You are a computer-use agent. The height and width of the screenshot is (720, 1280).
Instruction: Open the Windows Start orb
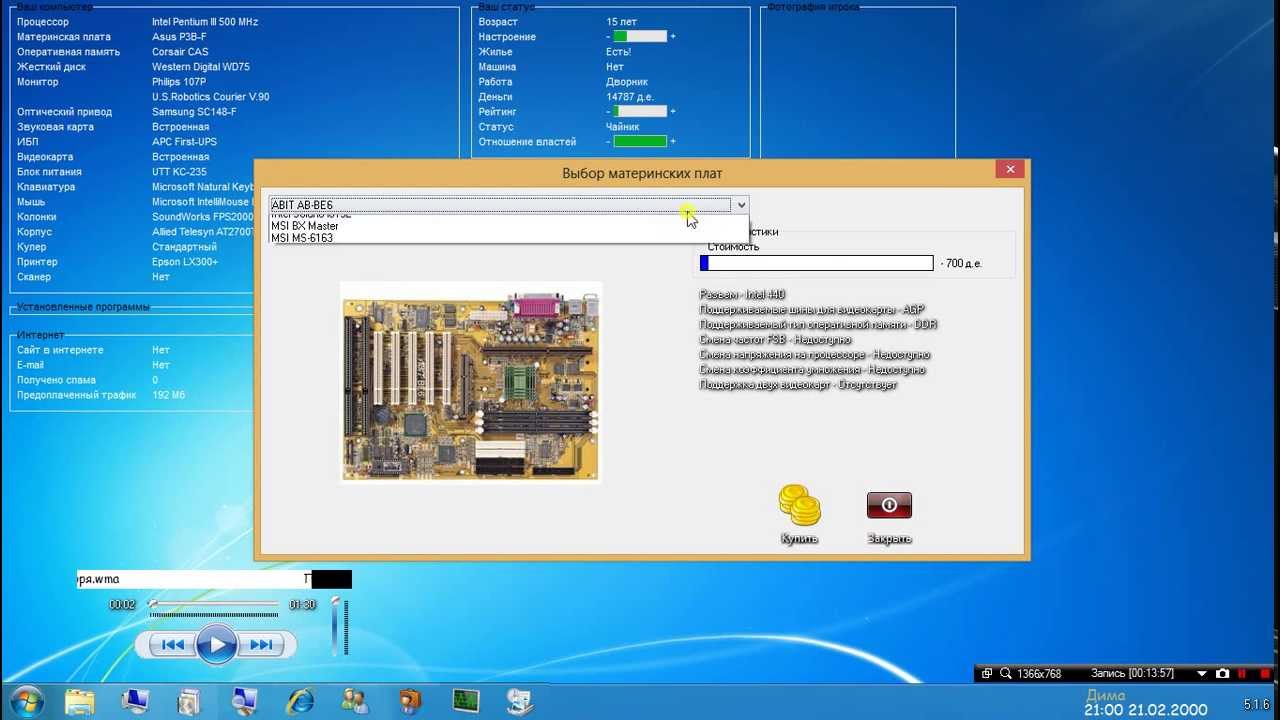[27, 701]
